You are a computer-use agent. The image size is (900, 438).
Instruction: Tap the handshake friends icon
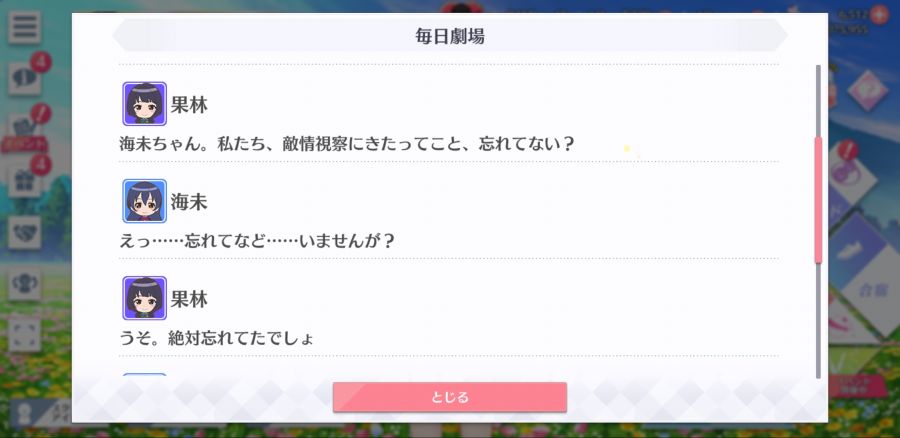click(25, 232)
